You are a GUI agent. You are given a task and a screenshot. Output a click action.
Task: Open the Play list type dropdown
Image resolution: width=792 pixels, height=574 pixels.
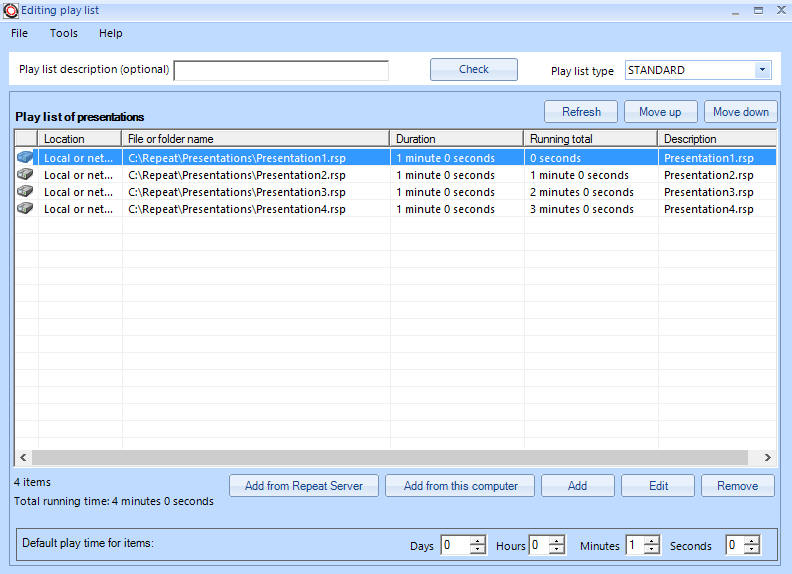762,70
